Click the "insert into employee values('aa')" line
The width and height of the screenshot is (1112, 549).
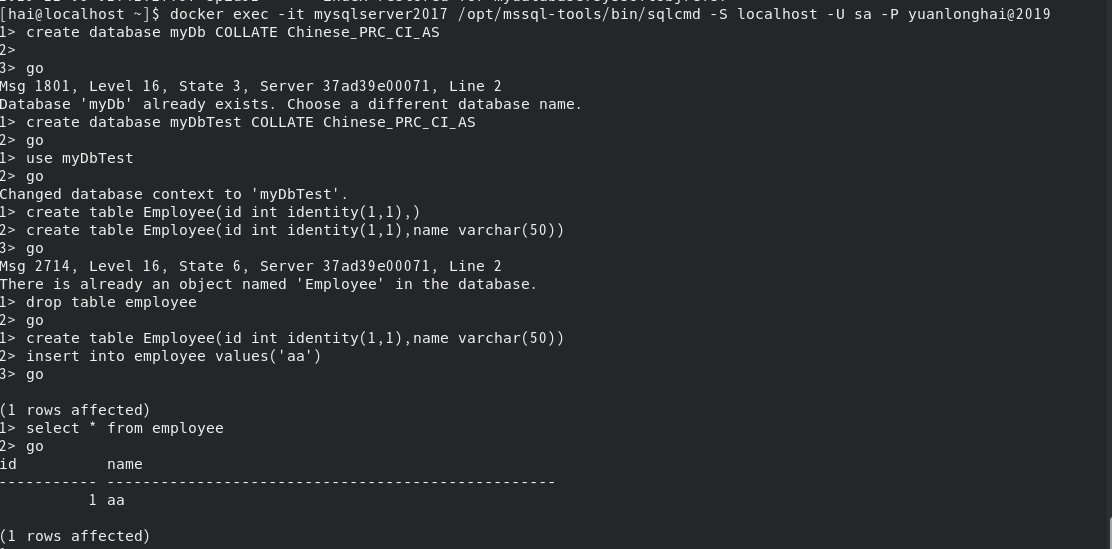[x=173, y=356]
